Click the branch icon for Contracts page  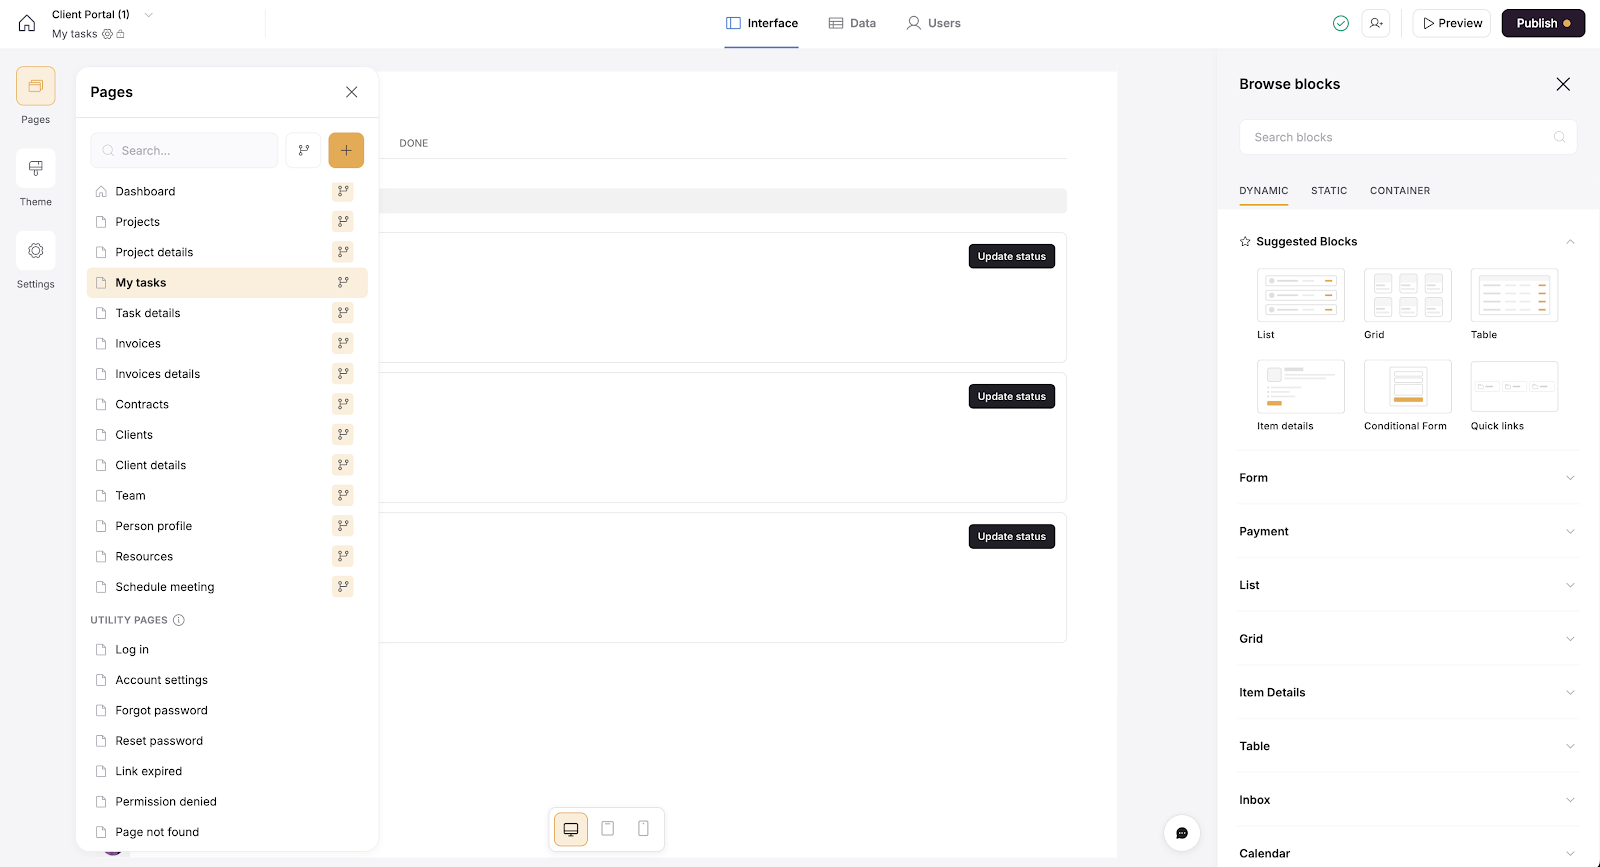pyautogui.click(x=343, y=404)
